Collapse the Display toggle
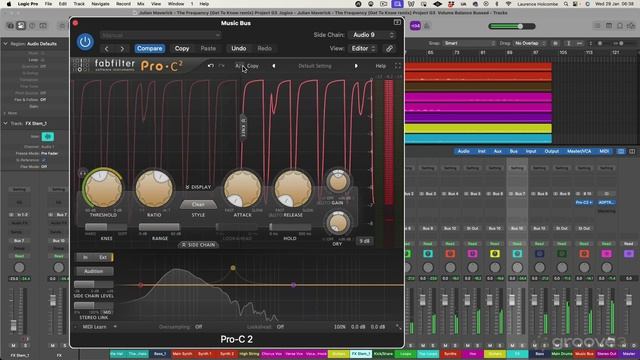Viewport: 640px width, 360px height. [x=198, y=187]
